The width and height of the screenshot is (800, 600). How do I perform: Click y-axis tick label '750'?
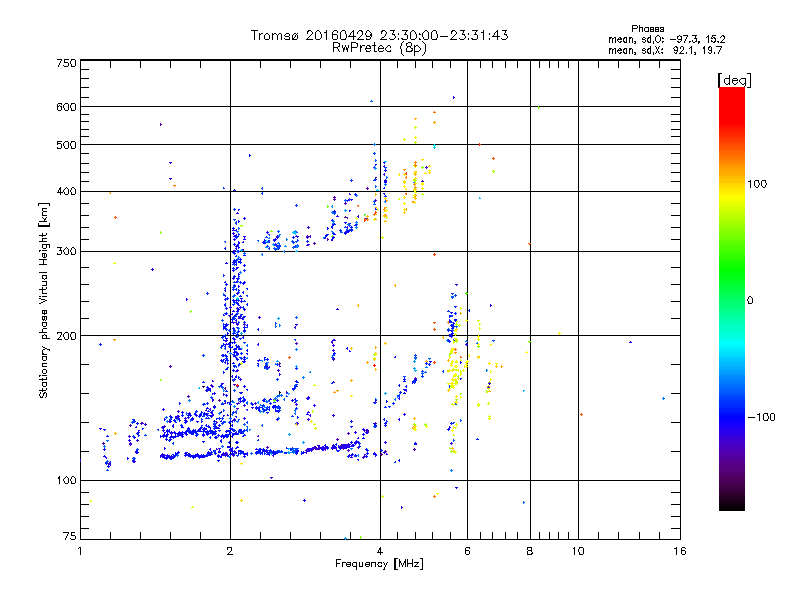click(67, 63)
